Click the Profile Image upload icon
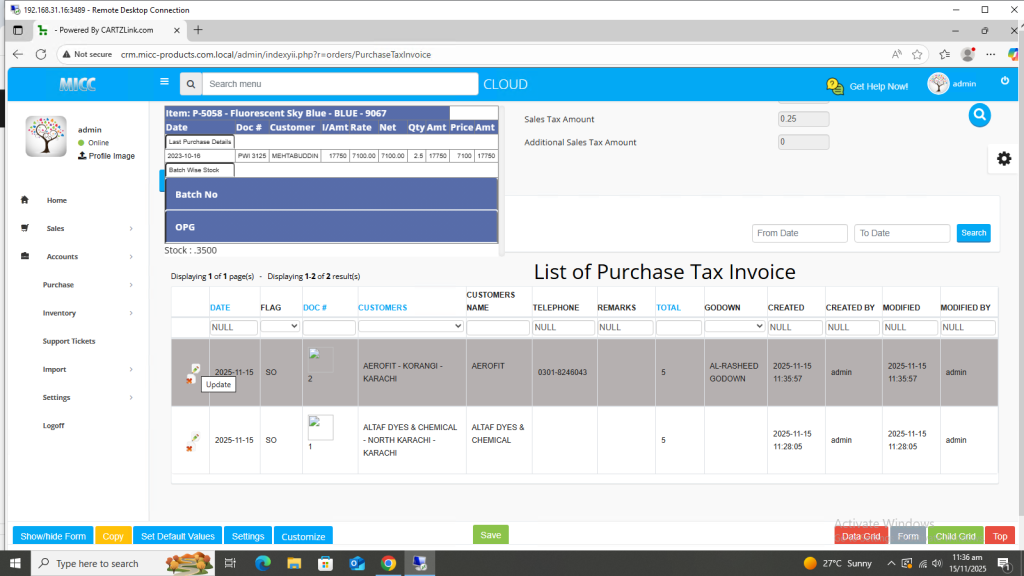This screenshot has height=576, width=1024. pos(82,156)
